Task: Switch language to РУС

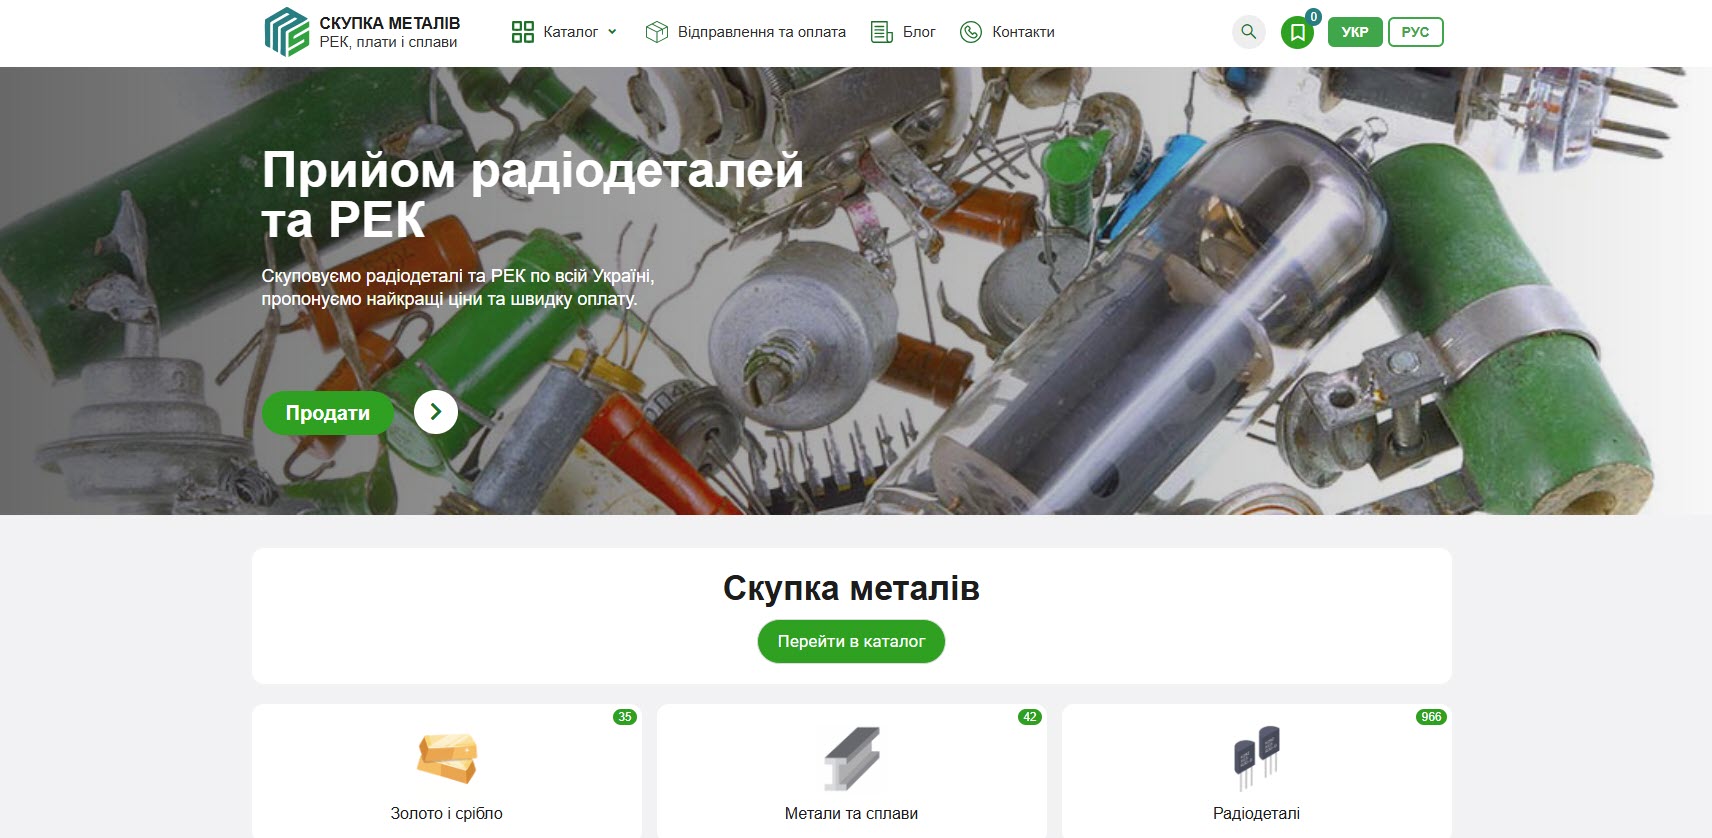Action: tap(1415, 32)
